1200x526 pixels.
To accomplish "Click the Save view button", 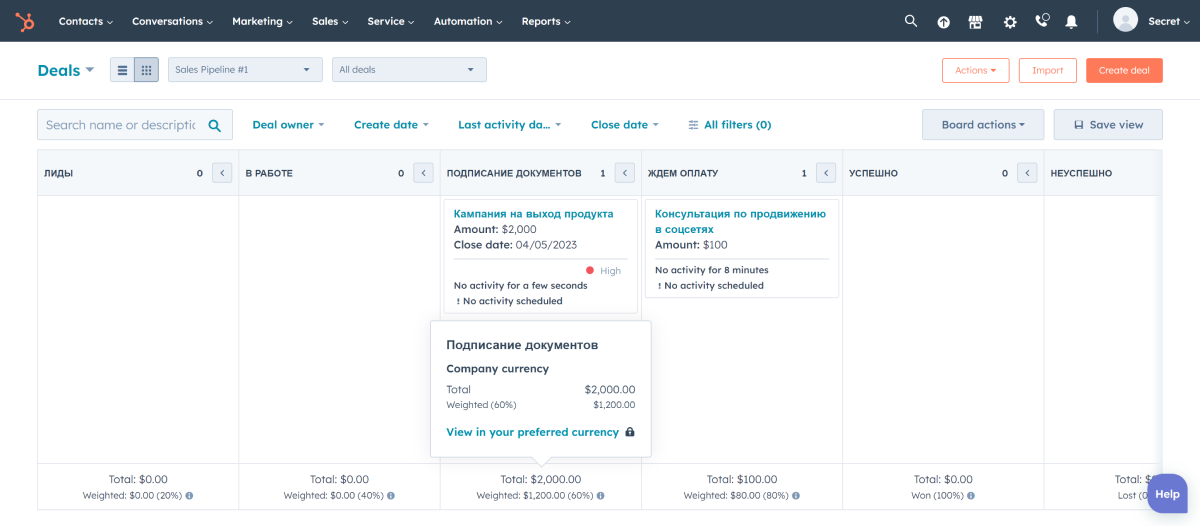I will [x=1108, y=125].
